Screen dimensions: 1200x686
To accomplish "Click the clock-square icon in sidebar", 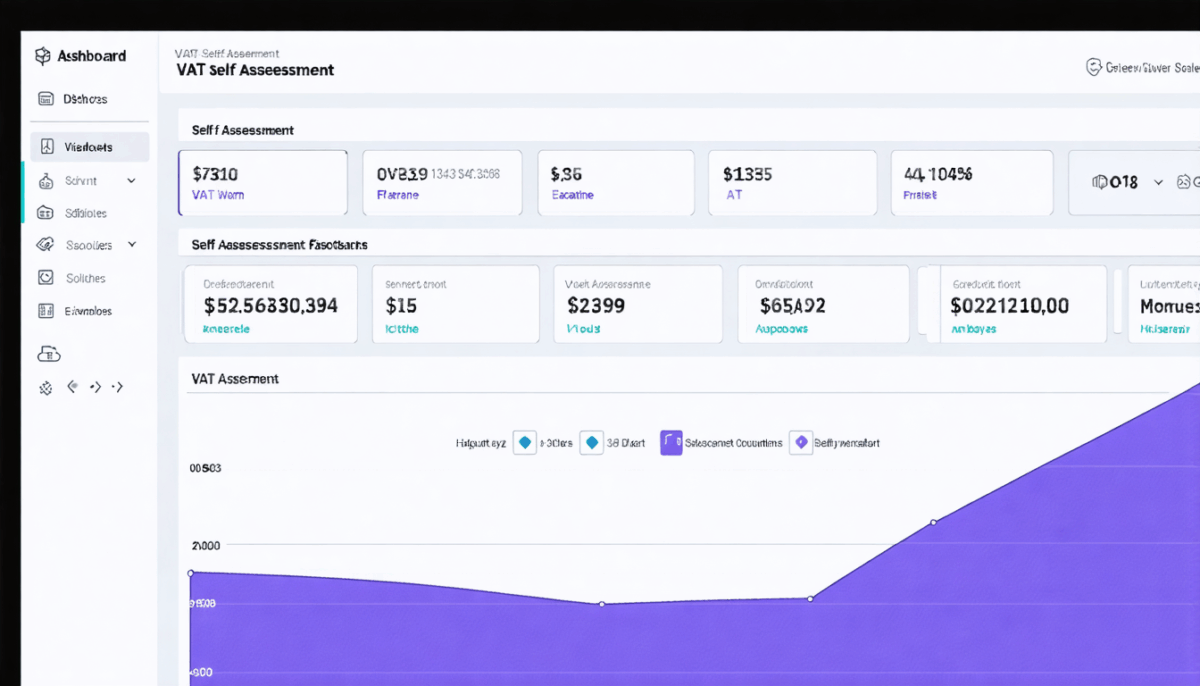I will 45,278.
